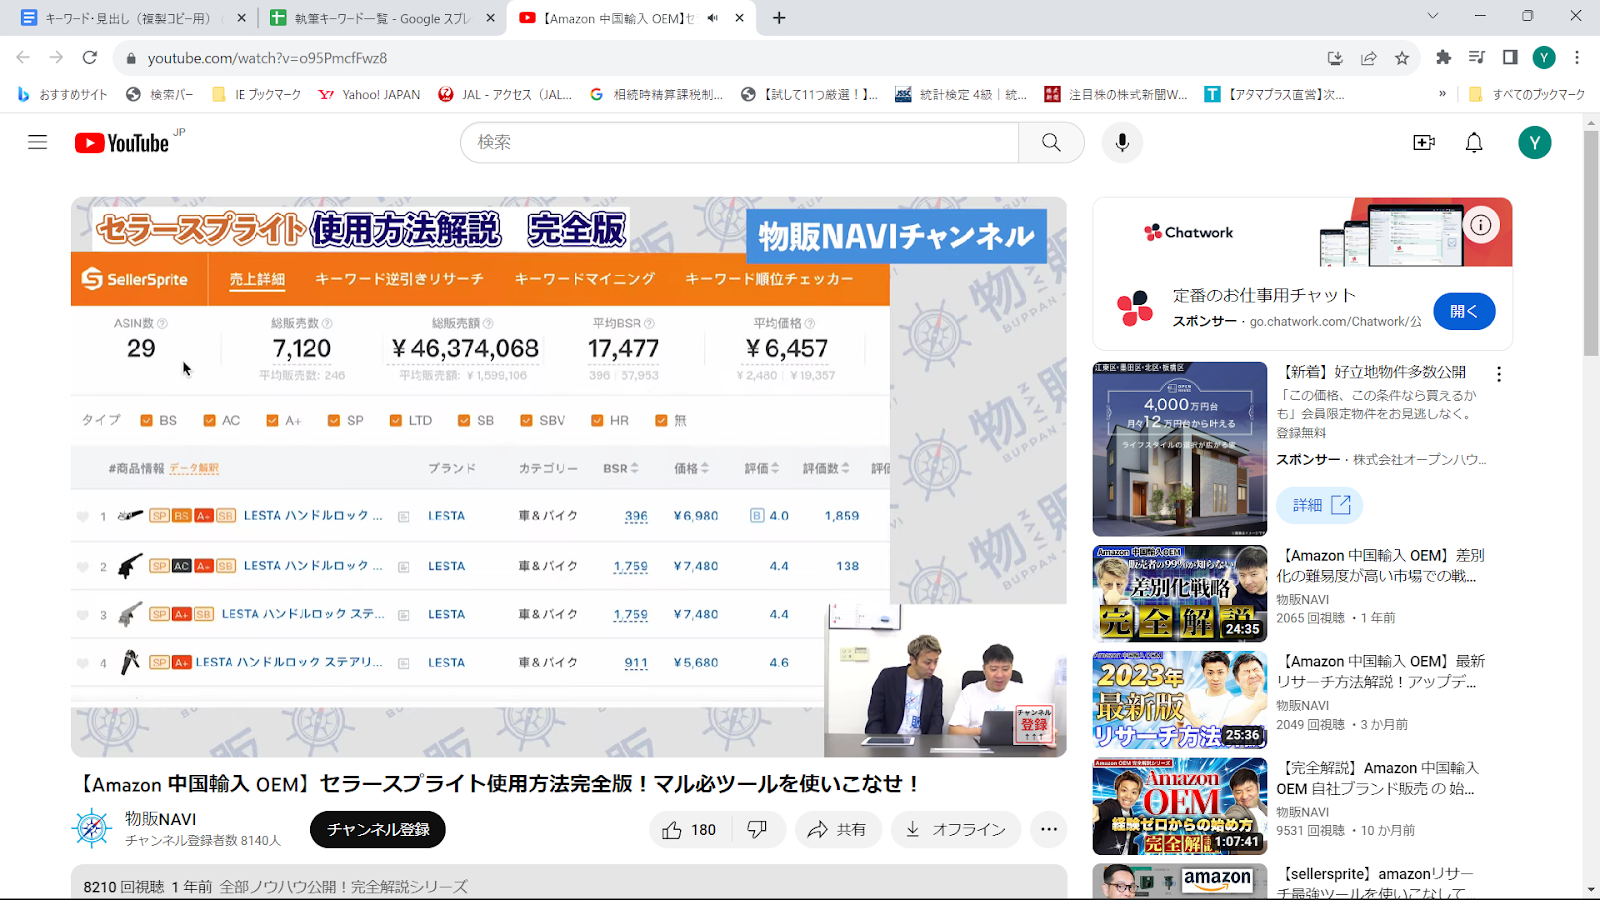Open Yahoo! JAPAN bookmark
Image resolution: width=1600 pixels, height=900 pixels.
coord(369,94)
